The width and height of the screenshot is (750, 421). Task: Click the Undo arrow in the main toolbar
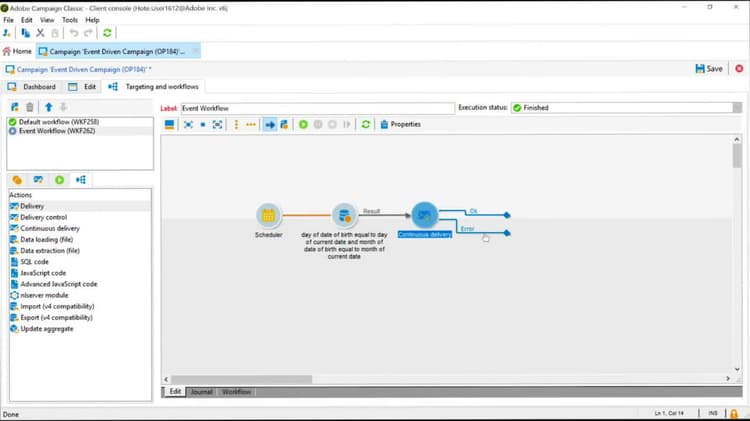tap(74, 33)
